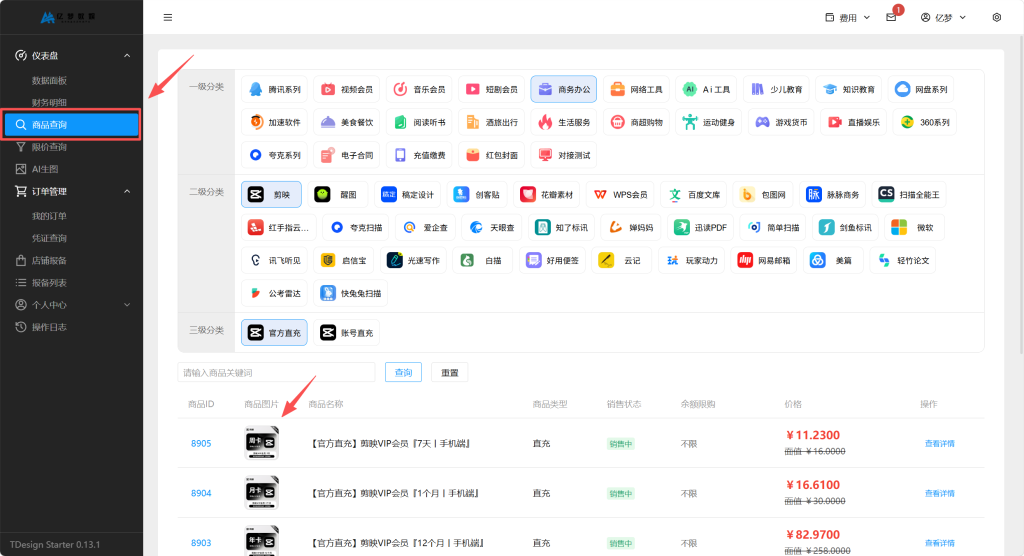Choose the 对接测试 category
This screenshot has width=1024, height=556.
tap(564, 155)
